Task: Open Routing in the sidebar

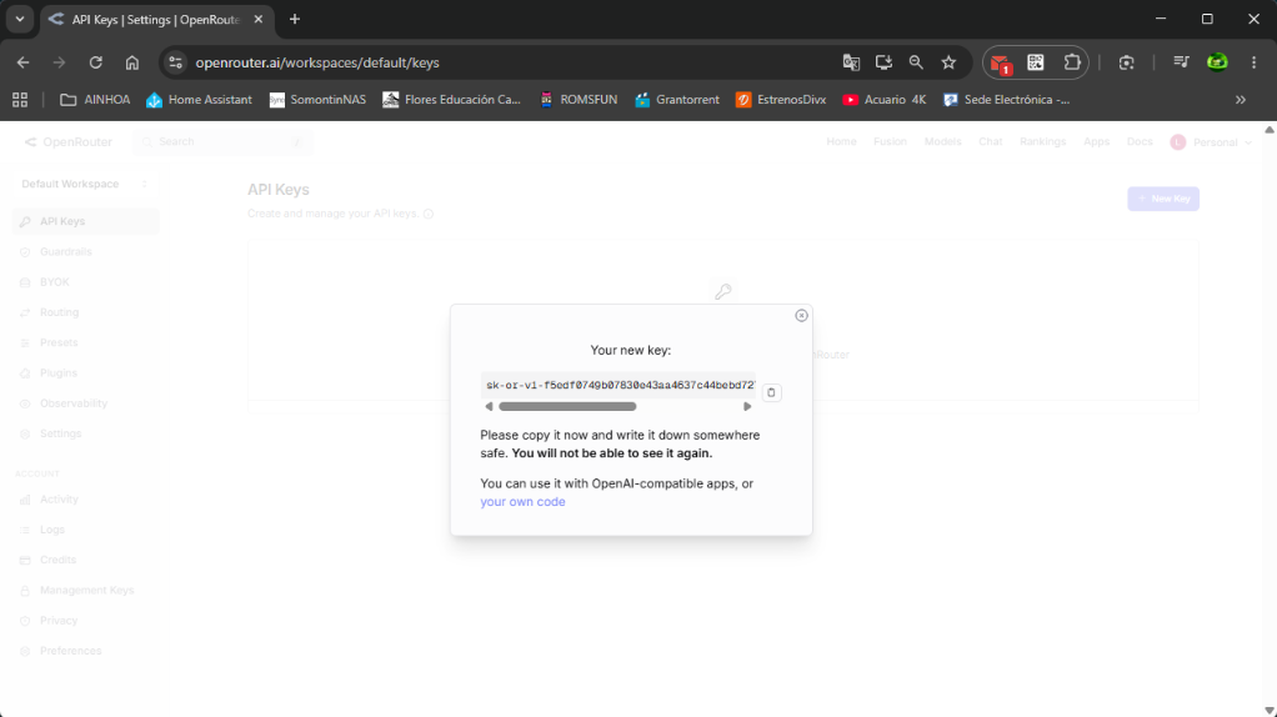Action: tap(59, 312)
